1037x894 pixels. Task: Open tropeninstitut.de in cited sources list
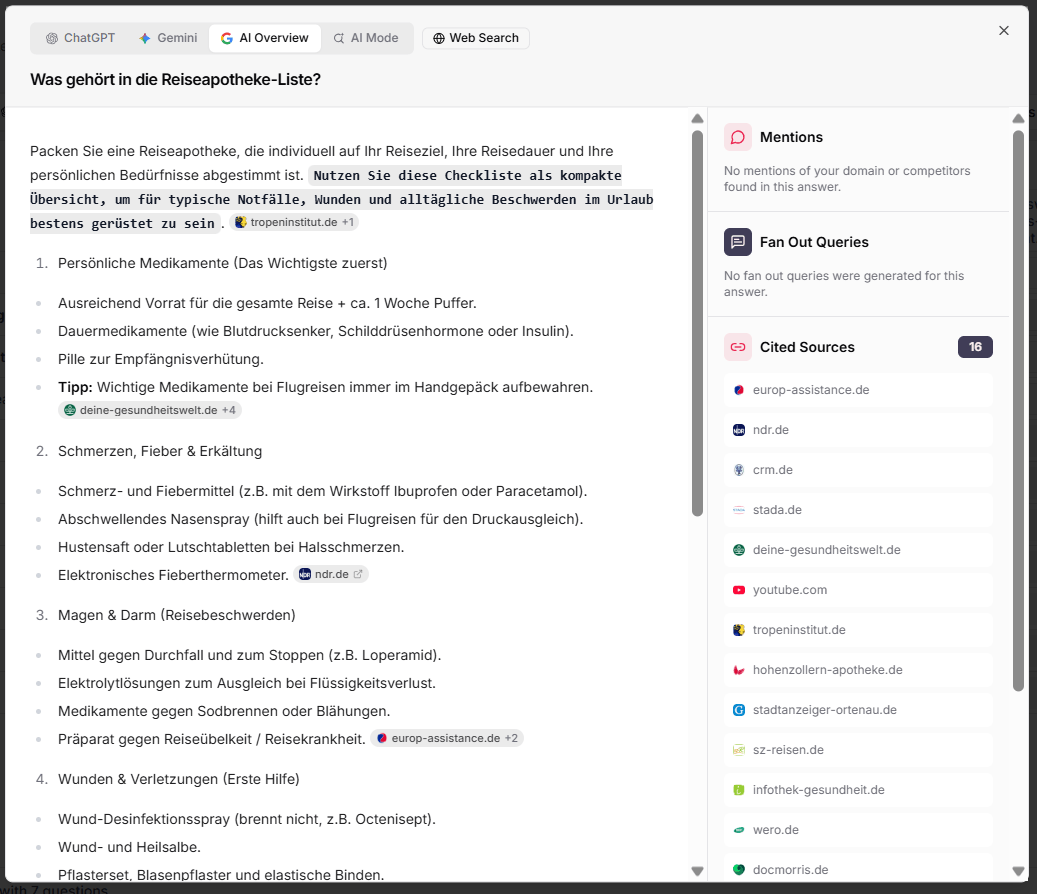tap(858, 630)
